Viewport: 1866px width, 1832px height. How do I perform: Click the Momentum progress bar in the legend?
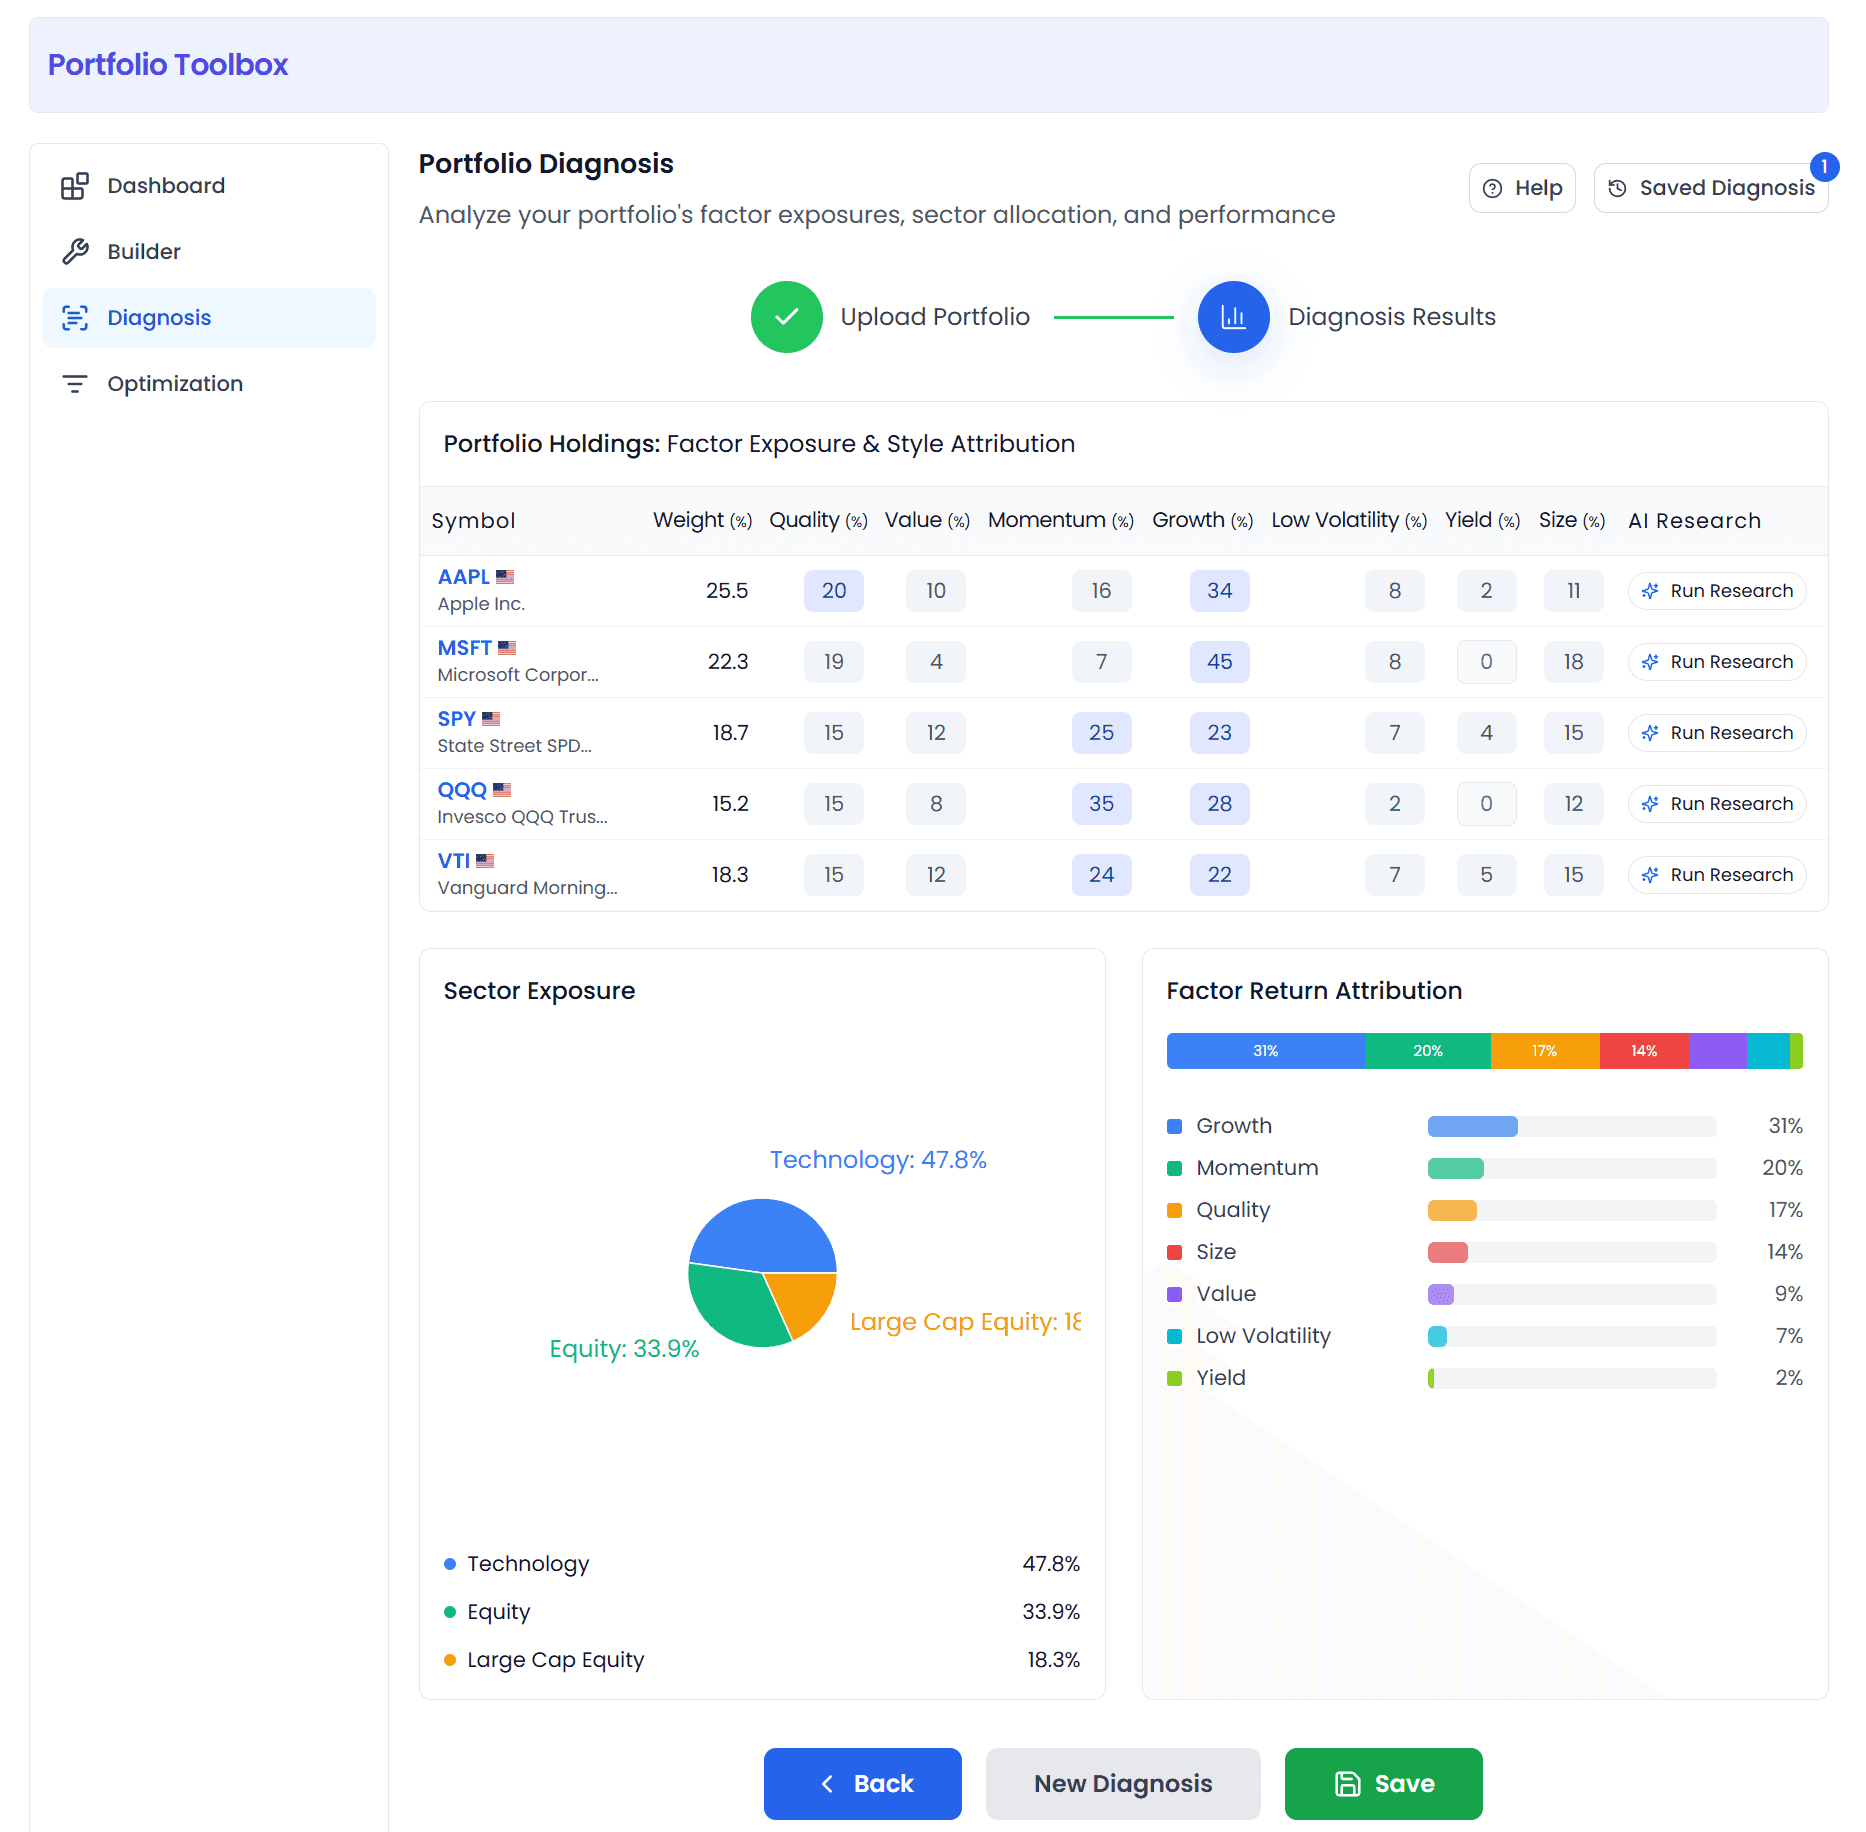point(1572,1169)
